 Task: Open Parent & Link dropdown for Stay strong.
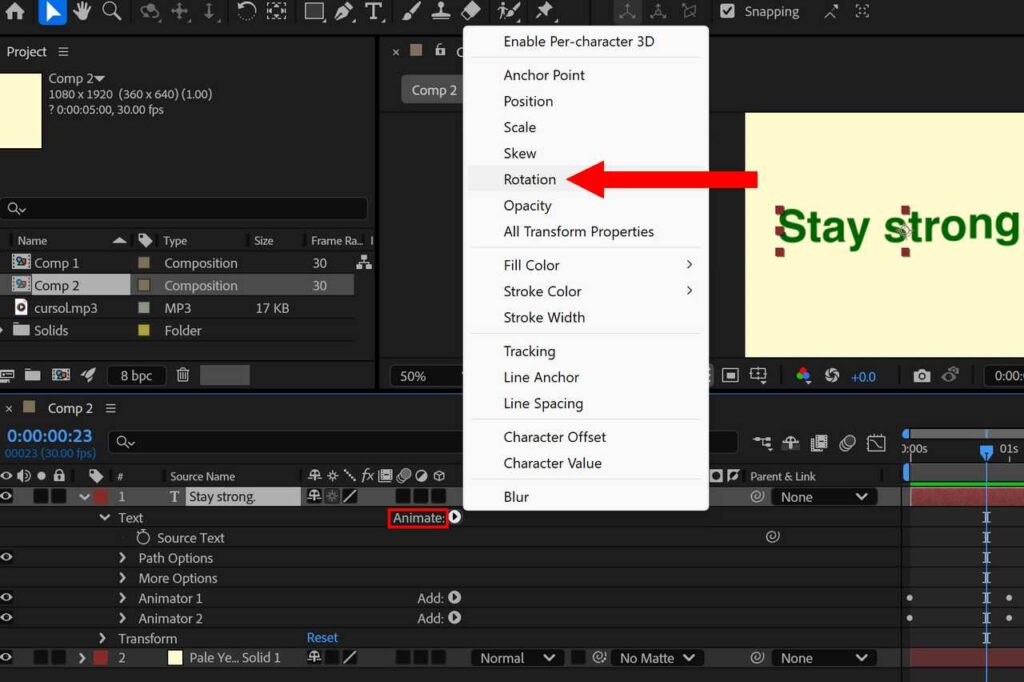click(824, 497)
